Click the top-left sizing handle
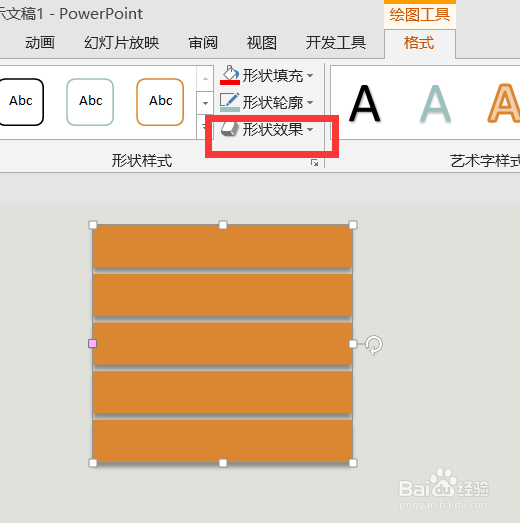 pyautogui.click(x=93, y=225)
